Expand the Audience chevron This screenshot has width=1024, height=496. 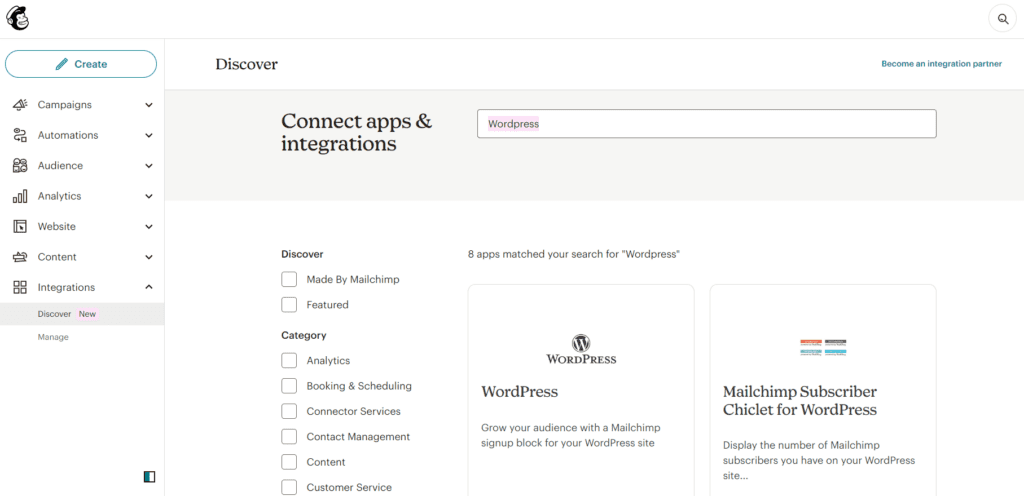click(149, 166)
